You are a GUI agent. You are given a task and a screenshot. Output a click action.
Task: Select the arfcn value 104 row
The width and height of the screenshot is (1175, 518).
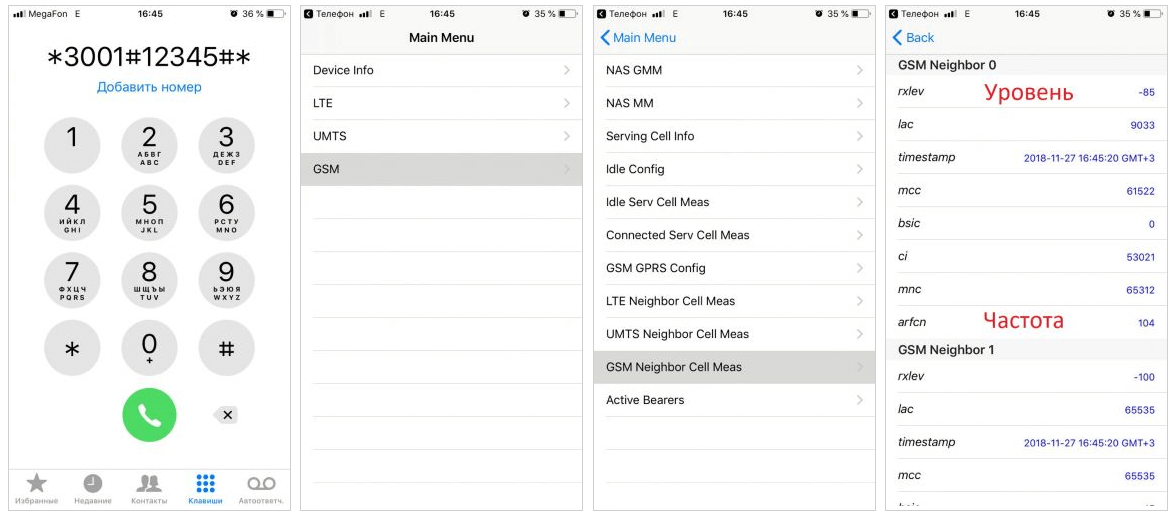pyautogui.click(x=1026, y=322)
